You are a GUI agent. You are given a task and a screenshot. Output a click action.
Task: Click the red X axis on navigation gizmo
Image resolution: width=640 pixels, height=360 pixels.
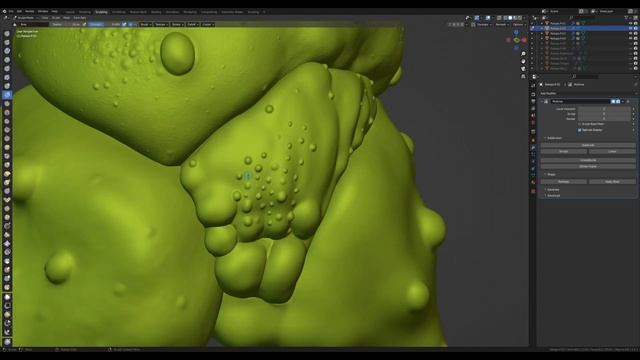(524, 40)
